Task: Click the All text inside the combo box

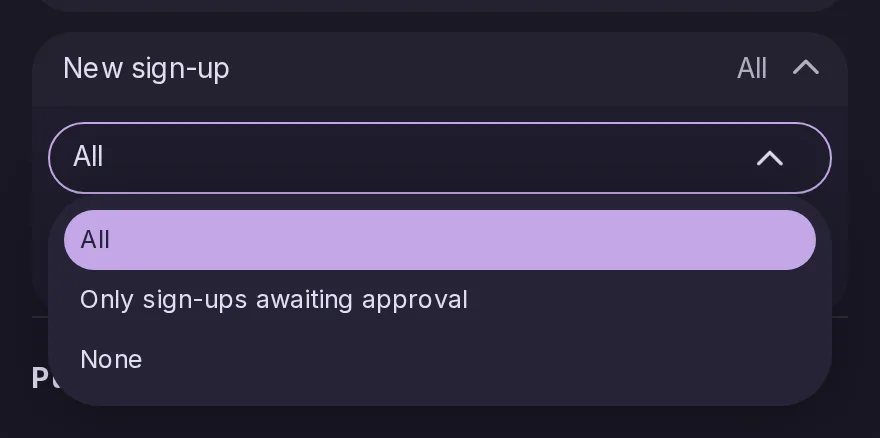Action: [x=88, y=157]
